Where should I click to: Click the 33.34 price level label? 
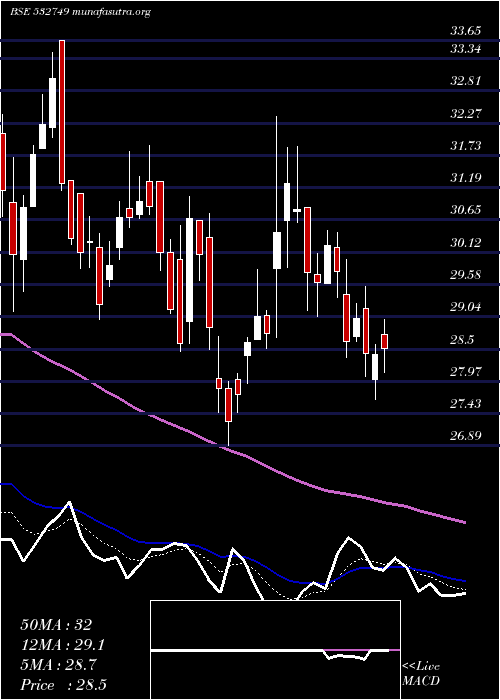click(466, 49)
